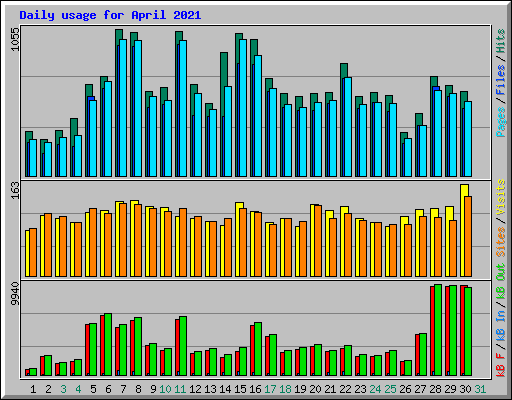
Task: Click the 9940 axis value
Action: [15, 294]
